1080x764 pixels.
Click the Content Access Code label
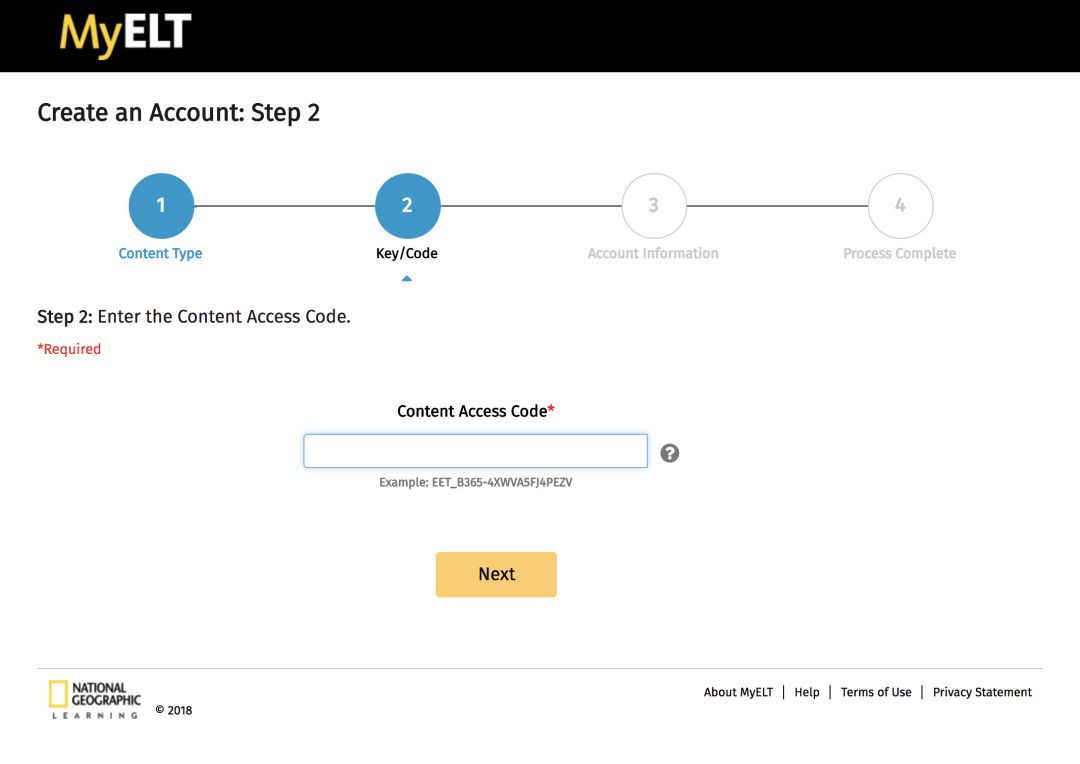point(475,411)
